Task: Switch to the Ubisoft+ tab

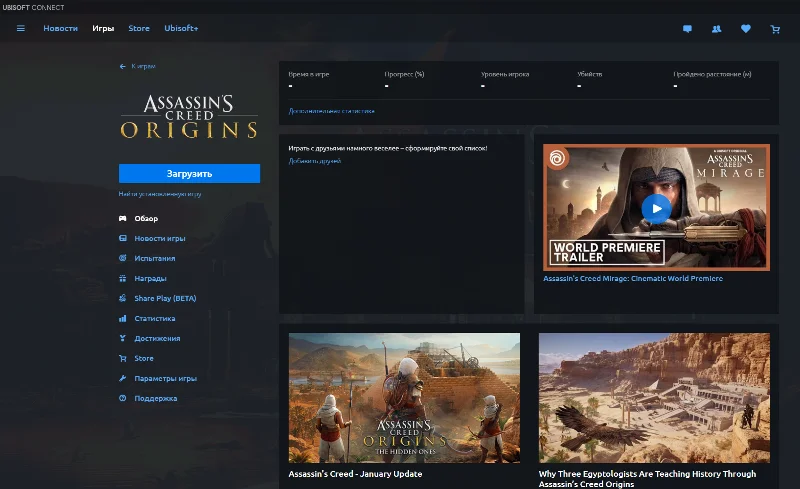Action: (181, 28)
